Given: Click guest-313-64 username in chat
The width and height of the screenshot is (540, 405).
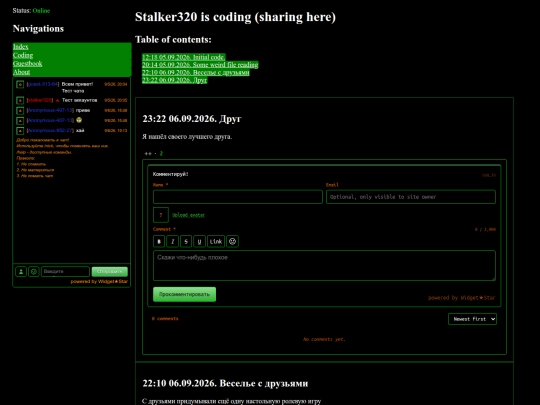Looking at the screenshot, I should pos(43,84).
